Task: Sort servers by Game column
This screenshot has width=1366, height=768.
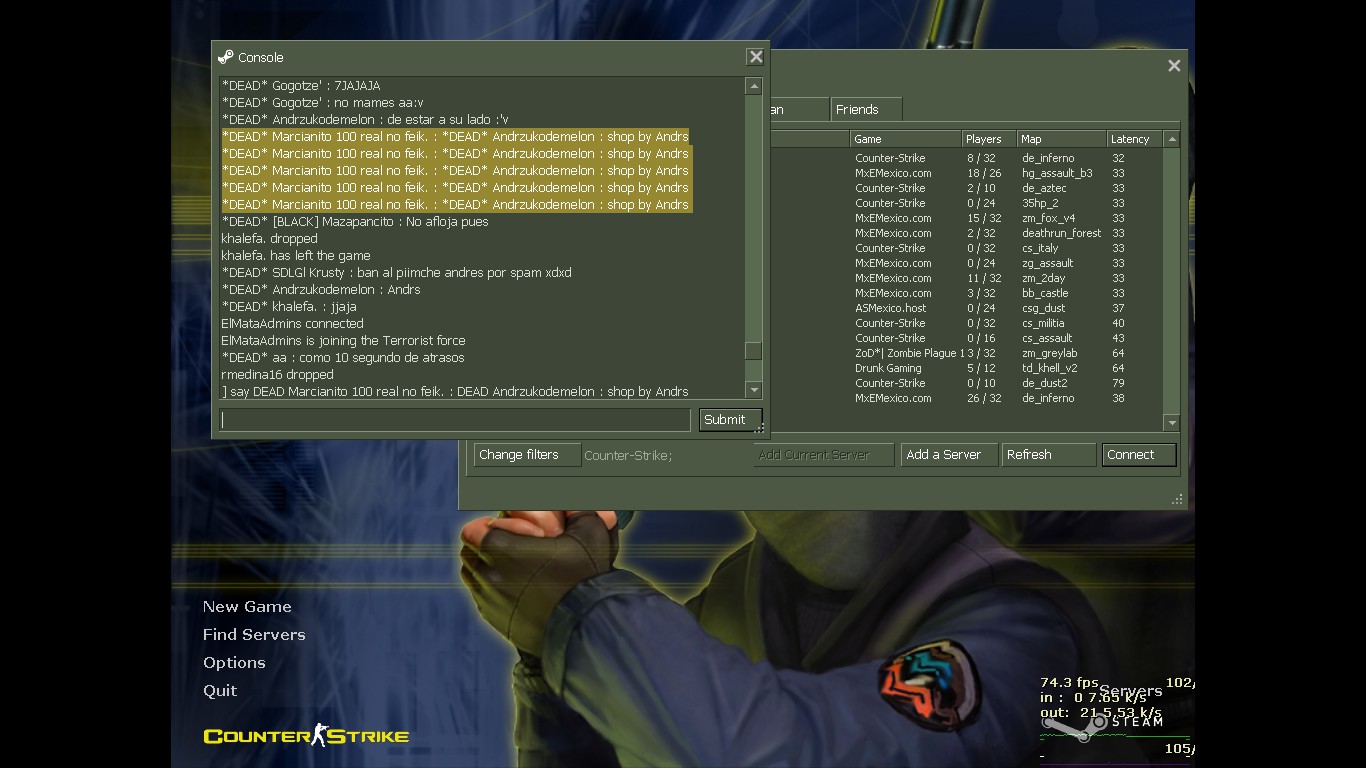Action: 905,139
